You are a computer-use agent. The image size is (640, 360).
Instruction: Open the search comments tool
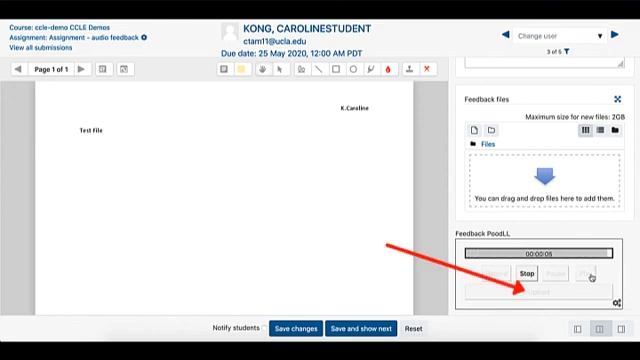point(103,69)
